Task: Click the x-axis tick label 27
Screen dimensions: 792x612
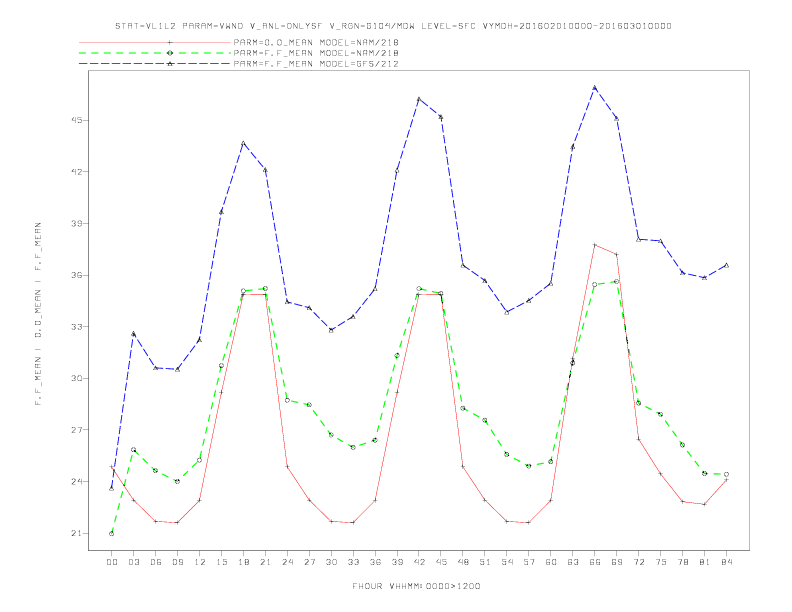Action: click(x=309, y=562)
